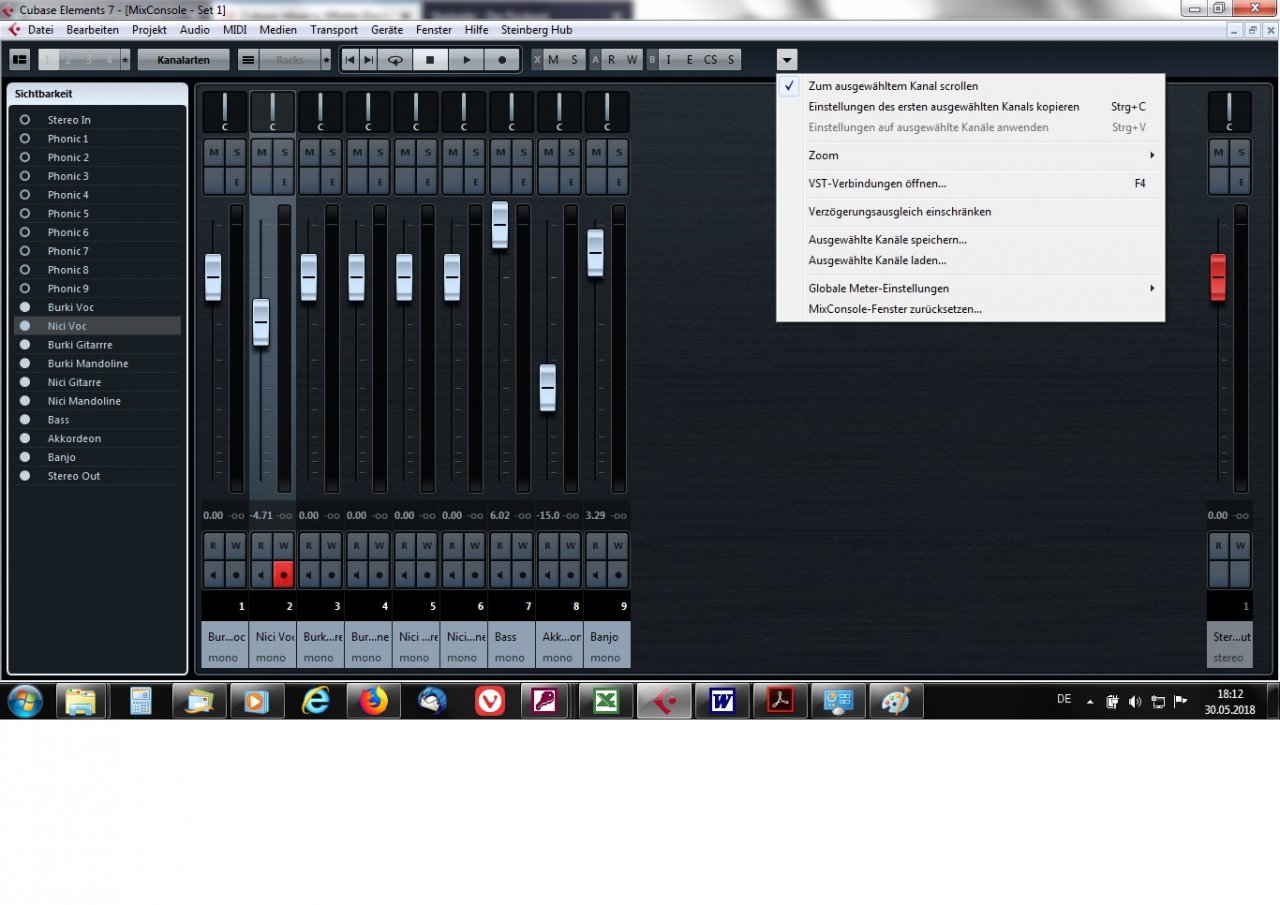Open Excel from the taskbar
Screen dimensions: 1280x905
tap(606, 701)
